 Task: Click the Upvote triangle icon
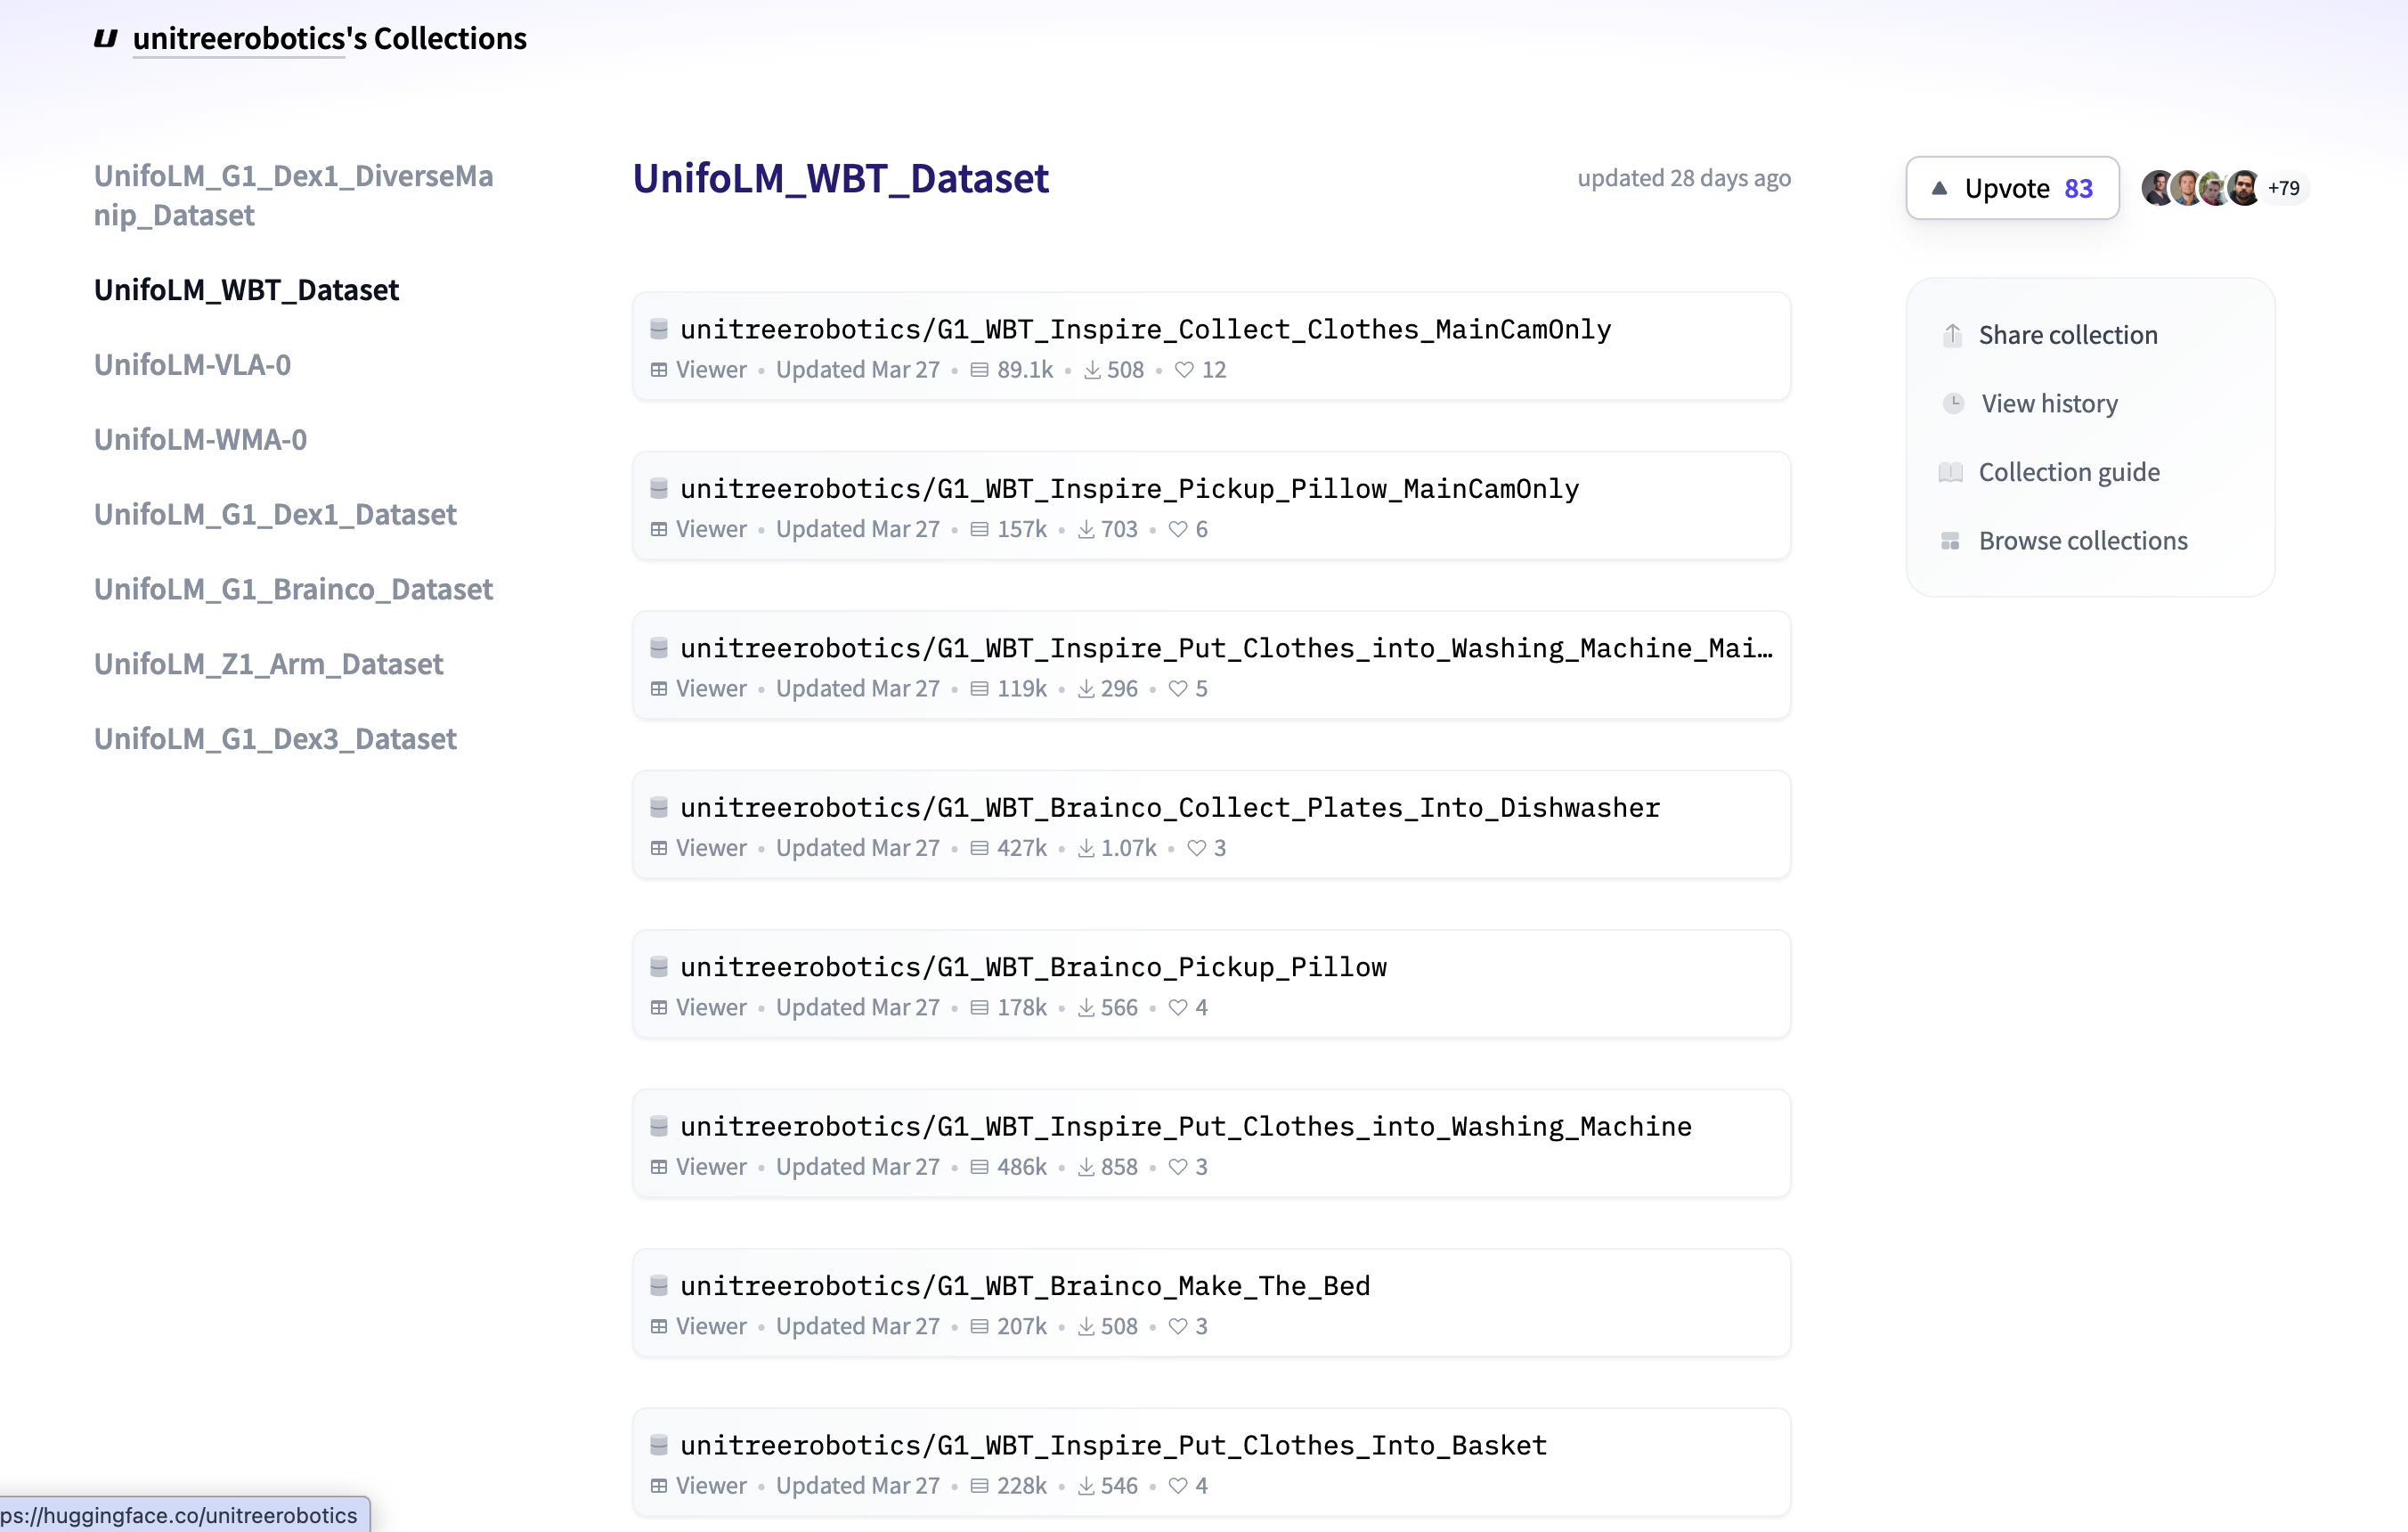1939,188
